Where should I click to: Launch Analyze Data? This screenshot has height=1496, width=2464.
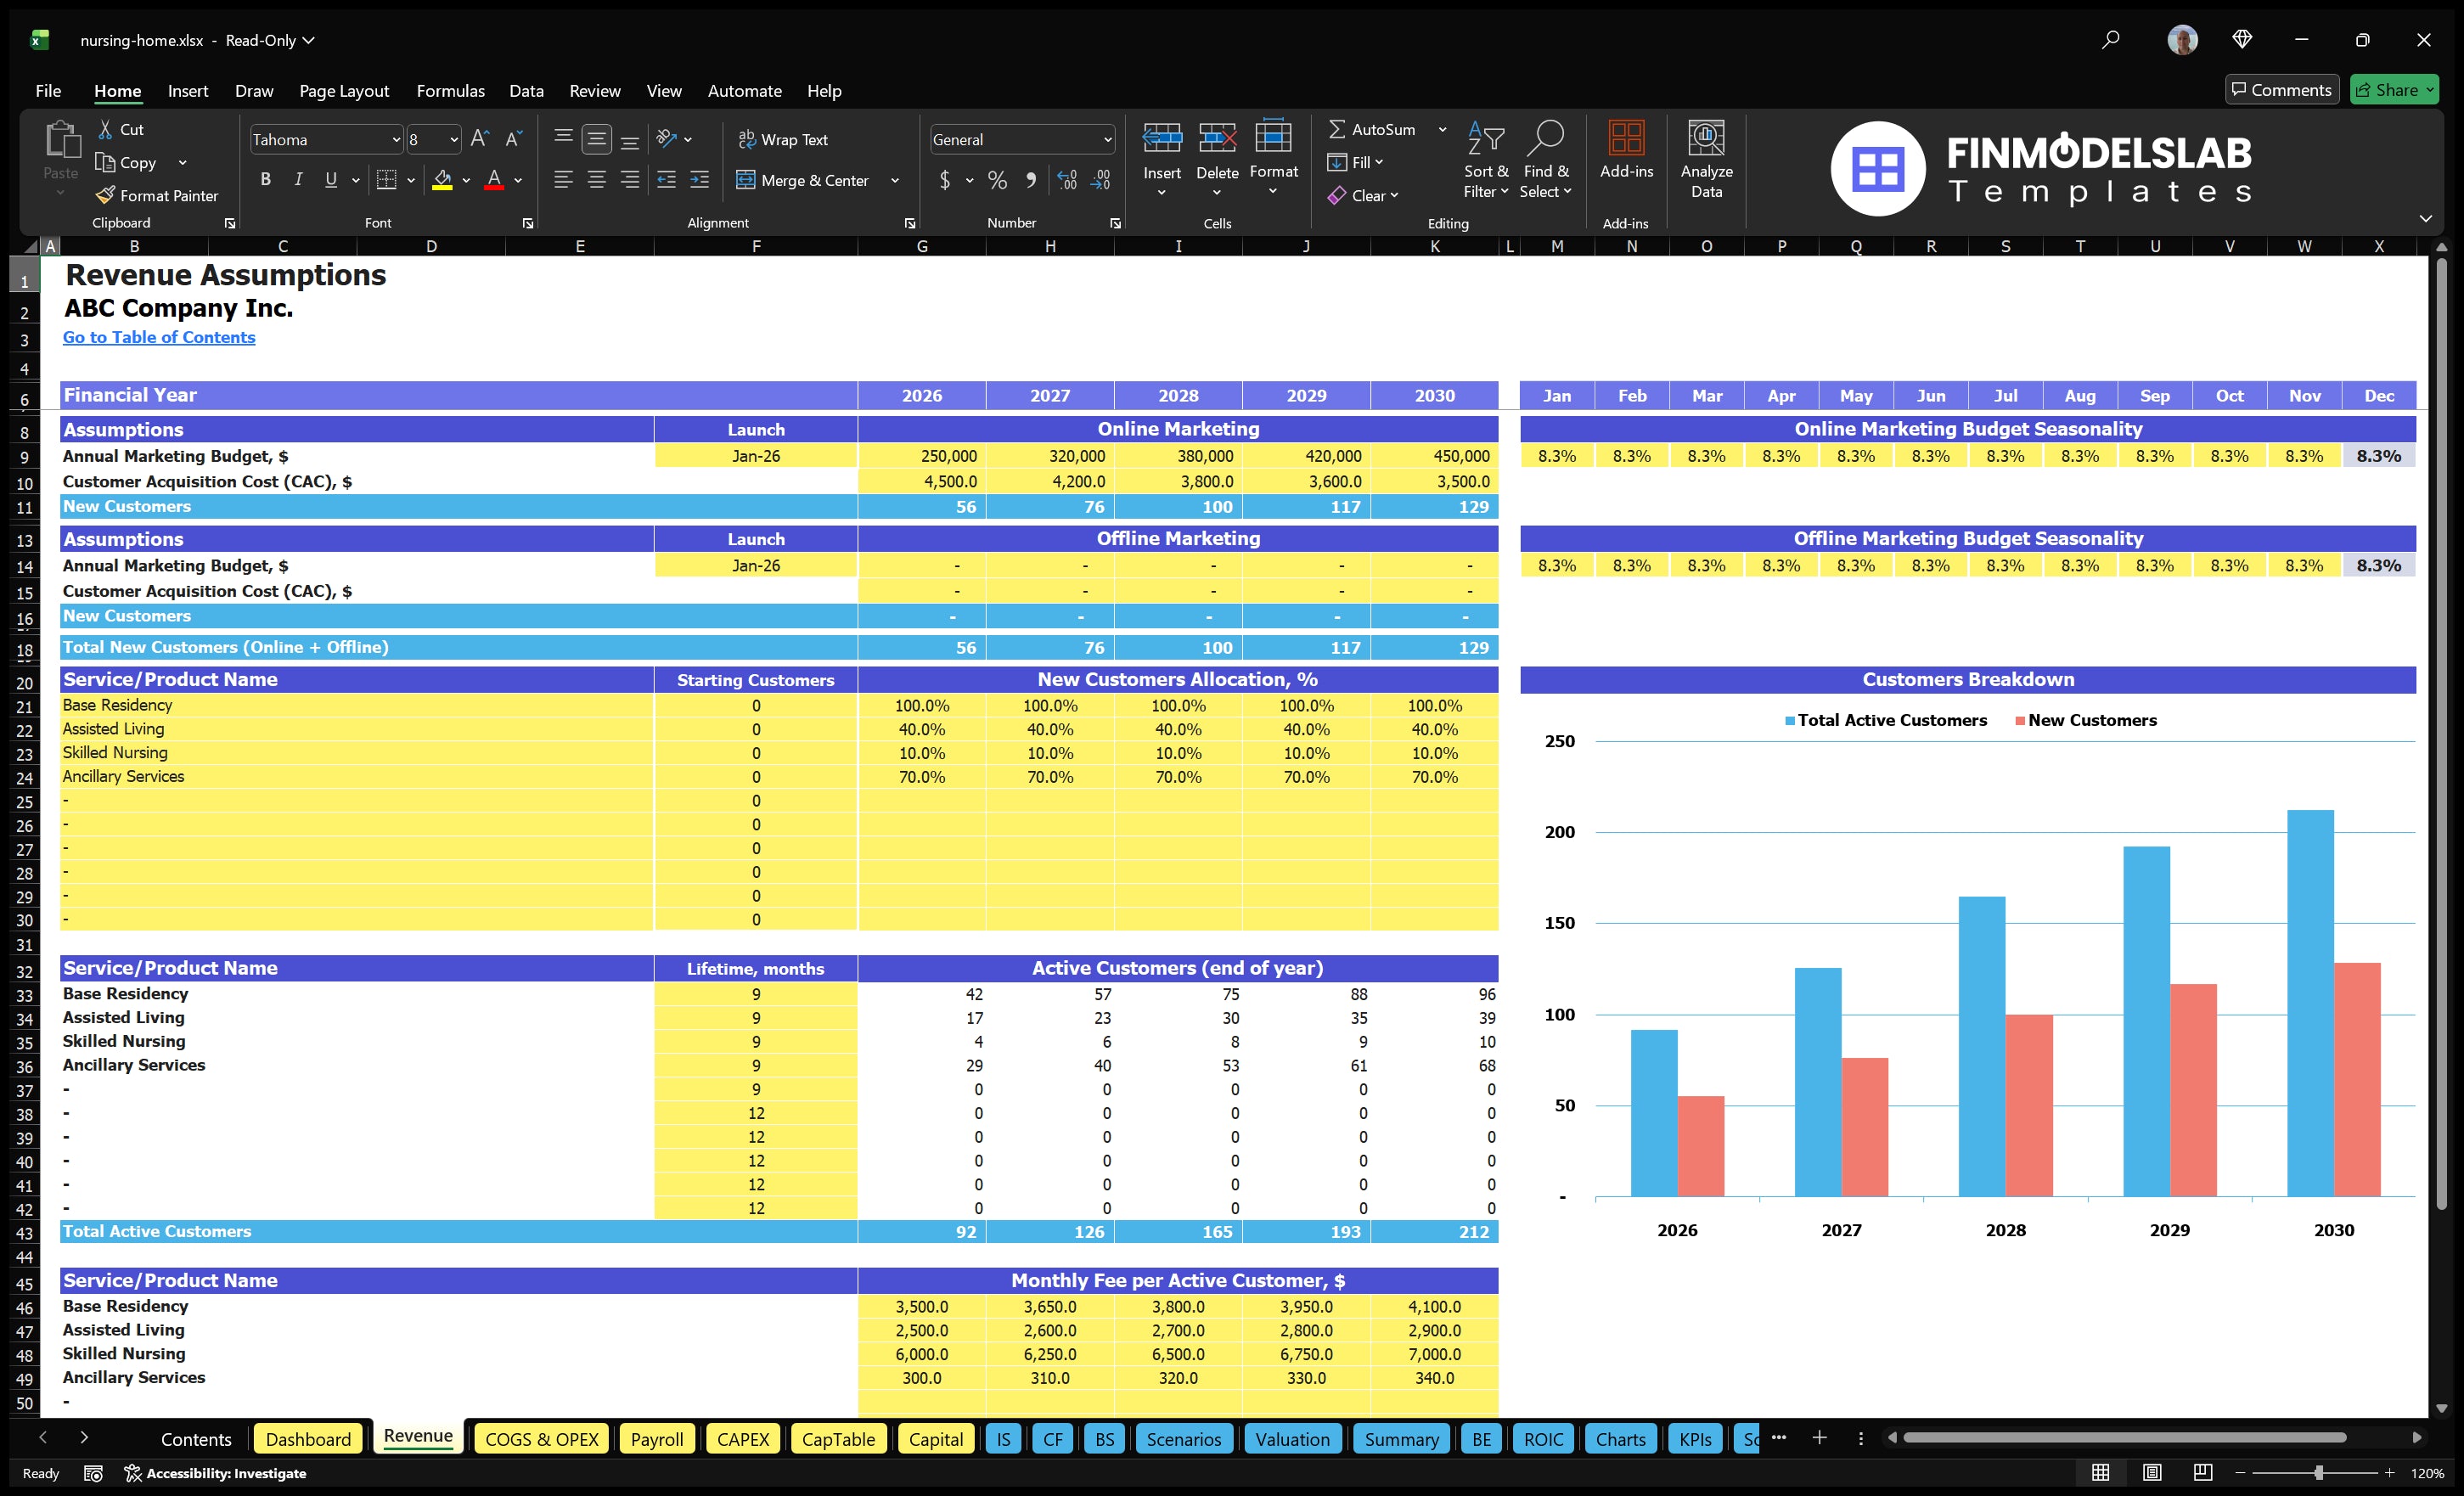pyautogui.click(x=1707, y=160)
